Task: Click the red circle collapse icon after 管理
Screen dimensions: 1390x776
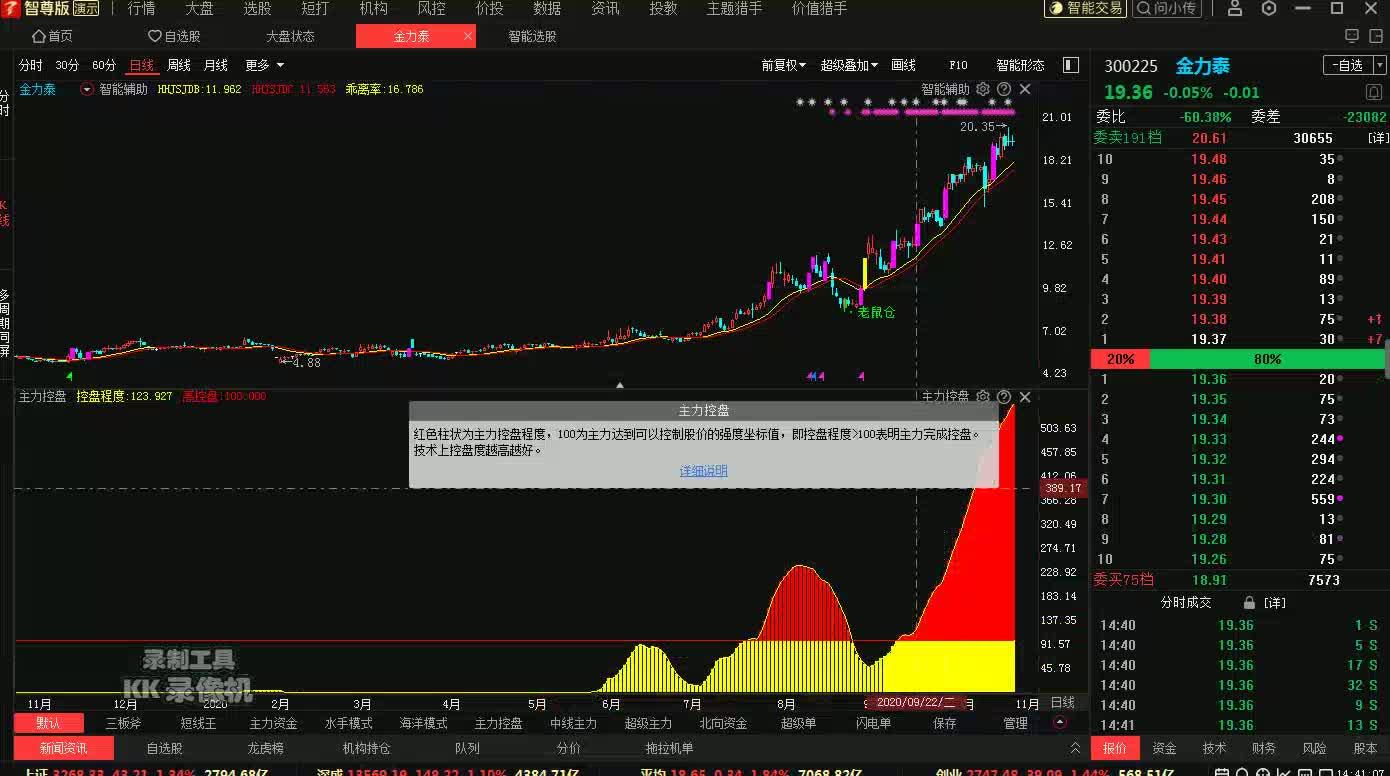Action: (1060, 722)
